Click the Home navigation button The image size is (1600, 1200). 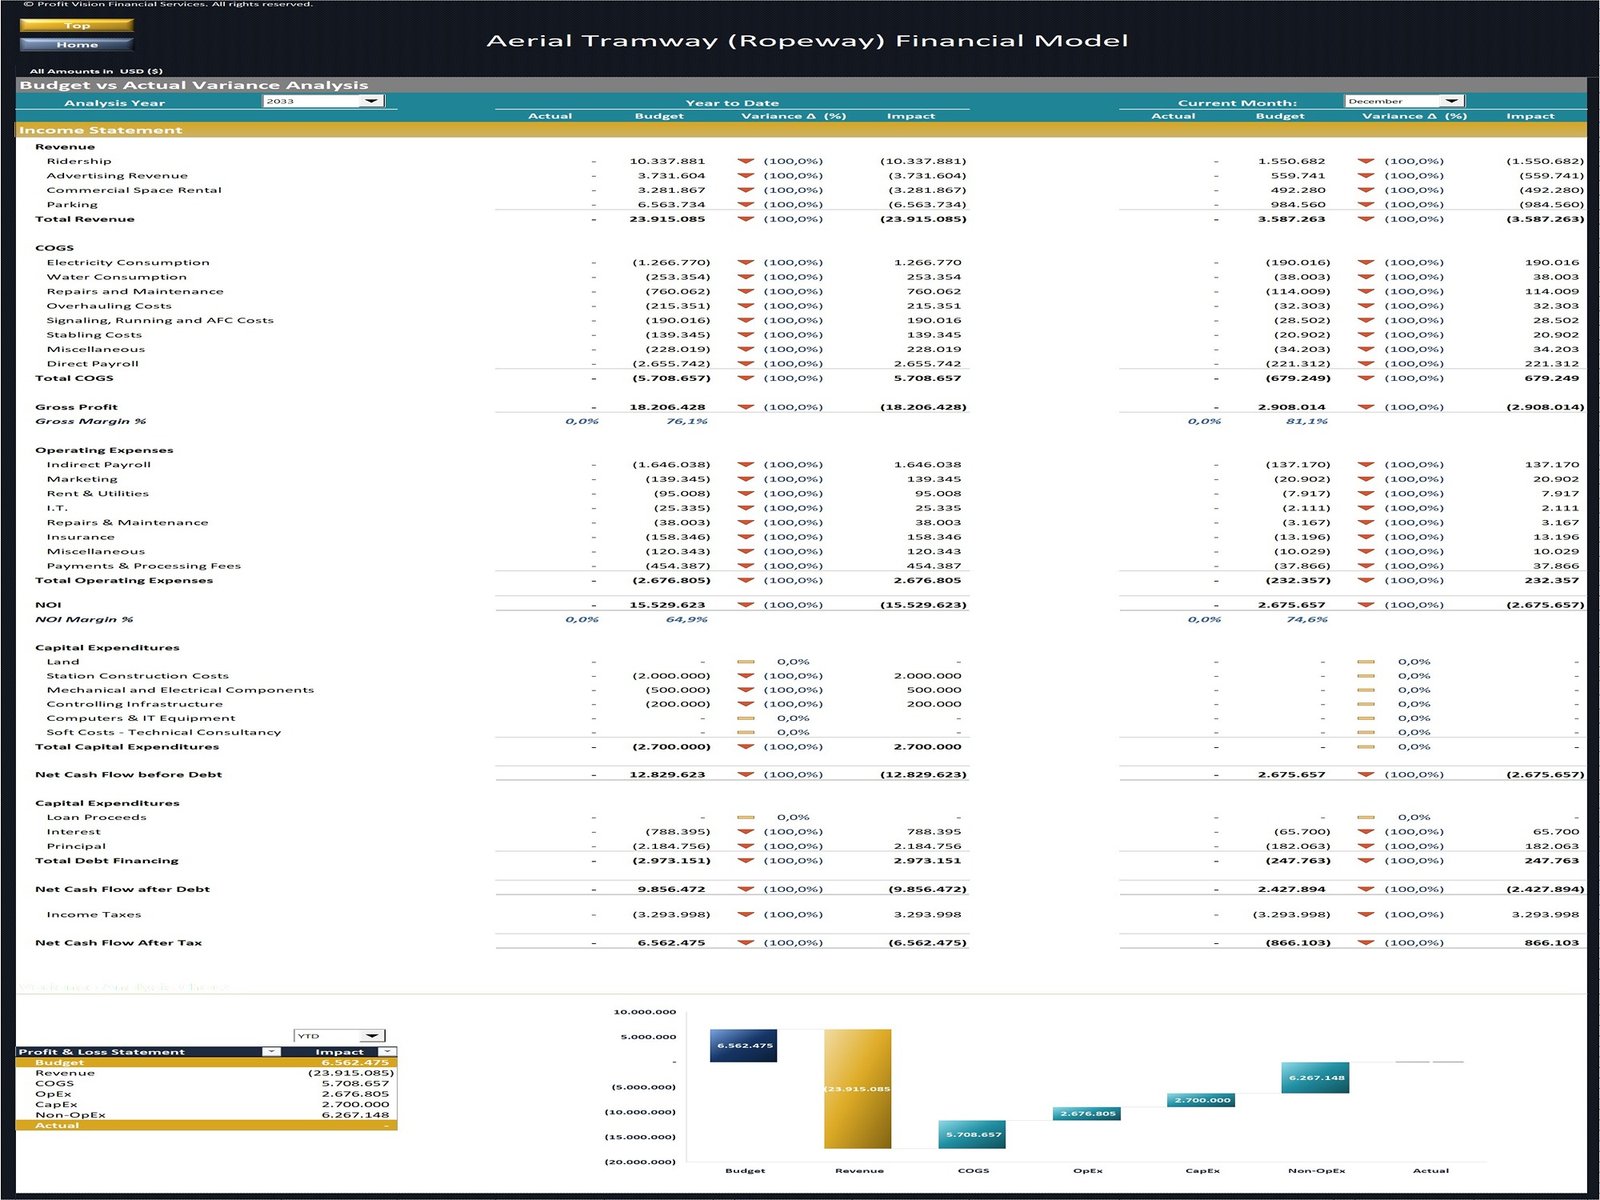(77, 44)
